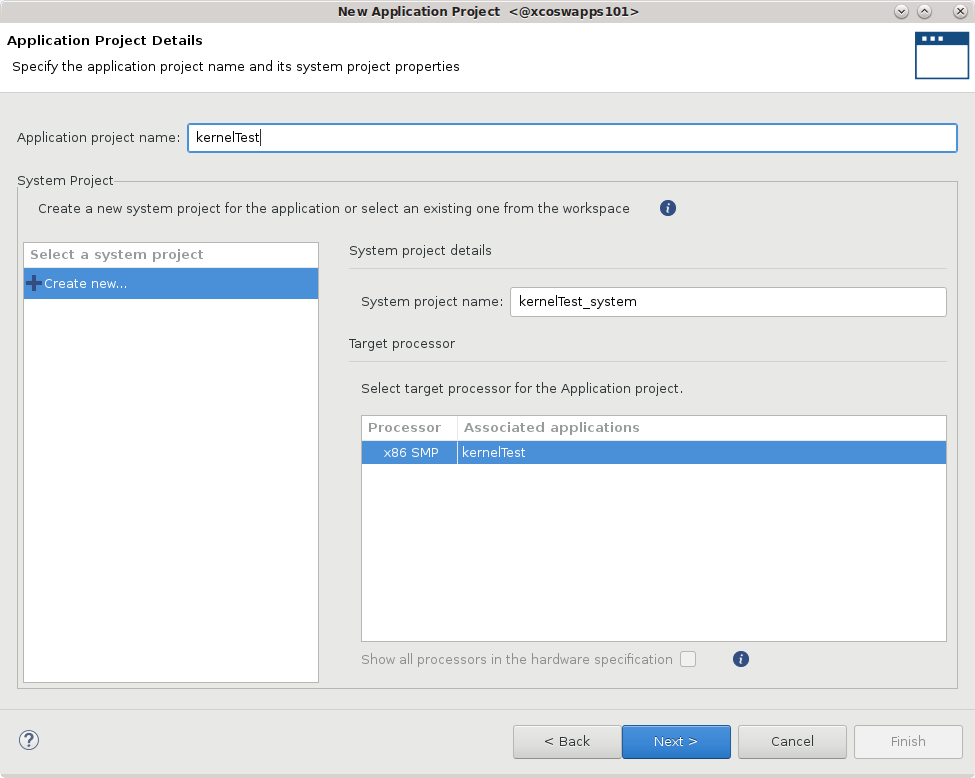975x778 pixels.
Task: Click the help question mark icon
Action: [29, 741]
